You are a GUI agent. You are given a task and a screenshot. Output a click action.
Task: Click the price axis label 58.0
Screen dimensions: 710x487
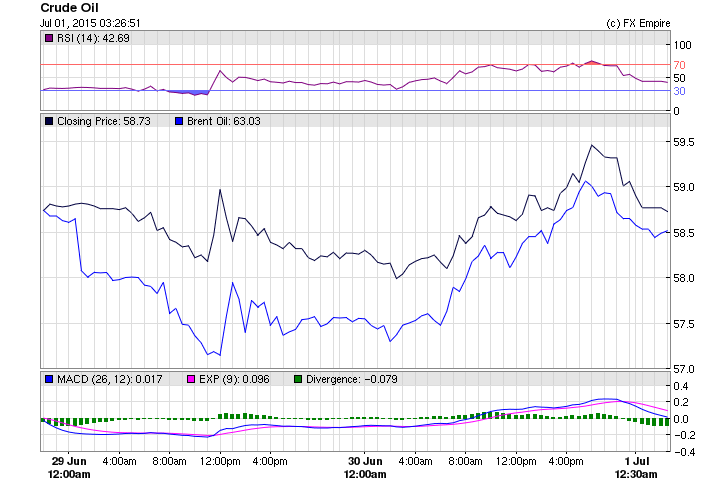684,278
